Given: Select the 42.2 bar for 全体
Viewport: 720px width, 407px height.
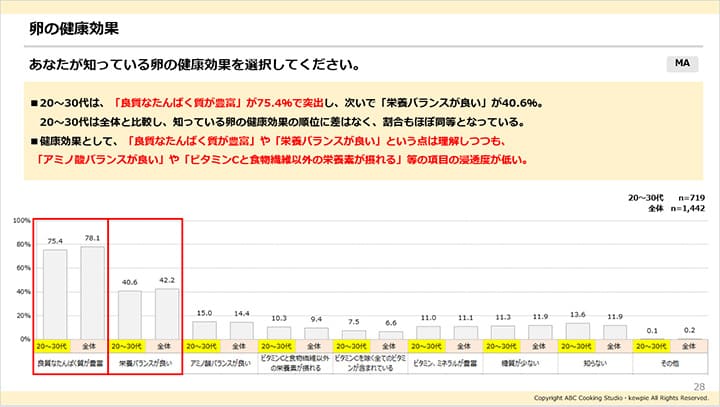Looking at the screenshot, I should tap(167, 314).
